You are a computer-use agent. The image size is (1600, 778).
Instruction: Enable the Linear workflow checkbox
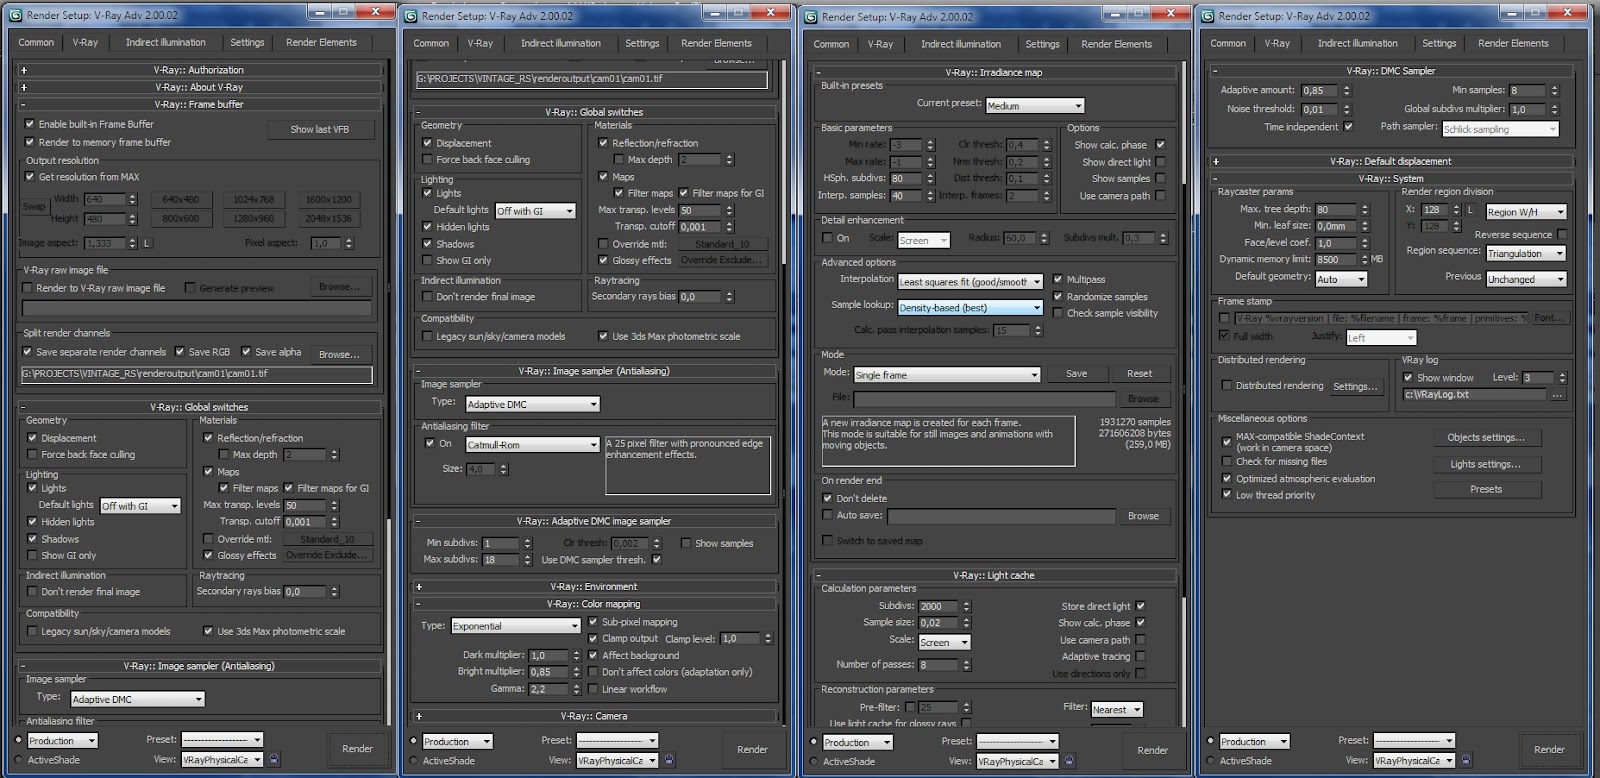pyautogui.click(x=593, y=689)
